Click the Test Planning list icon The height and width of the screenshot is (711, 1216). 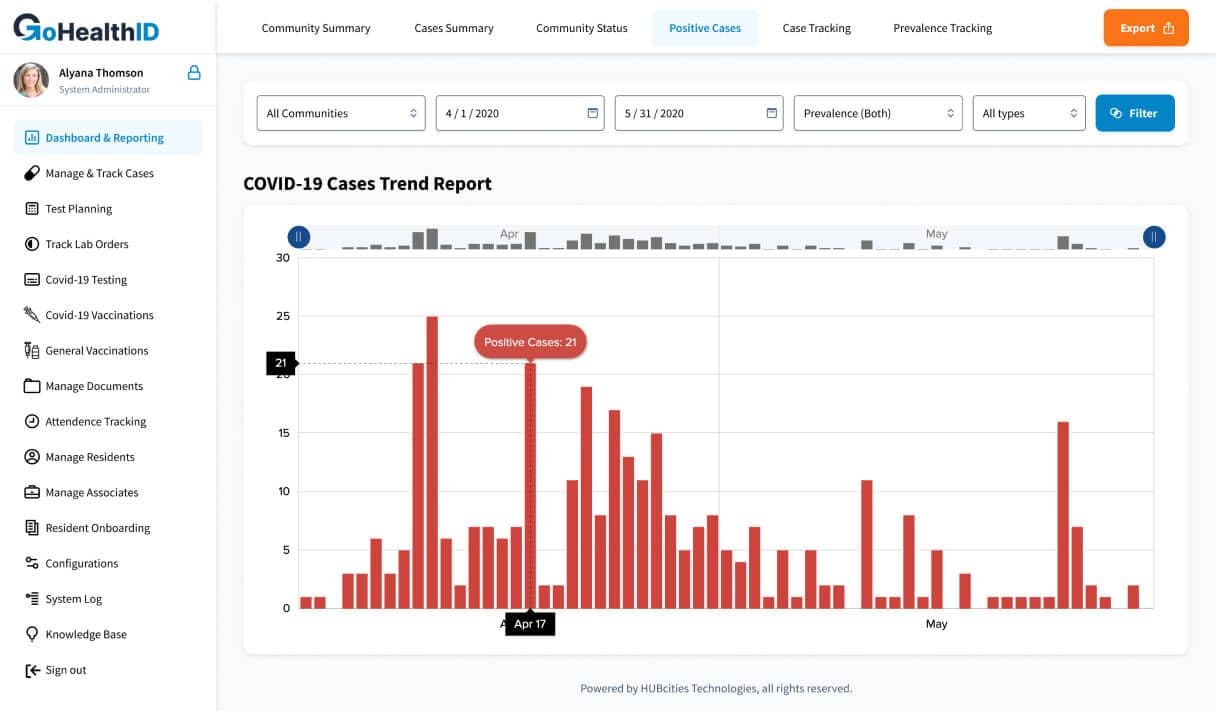[31, 209]
